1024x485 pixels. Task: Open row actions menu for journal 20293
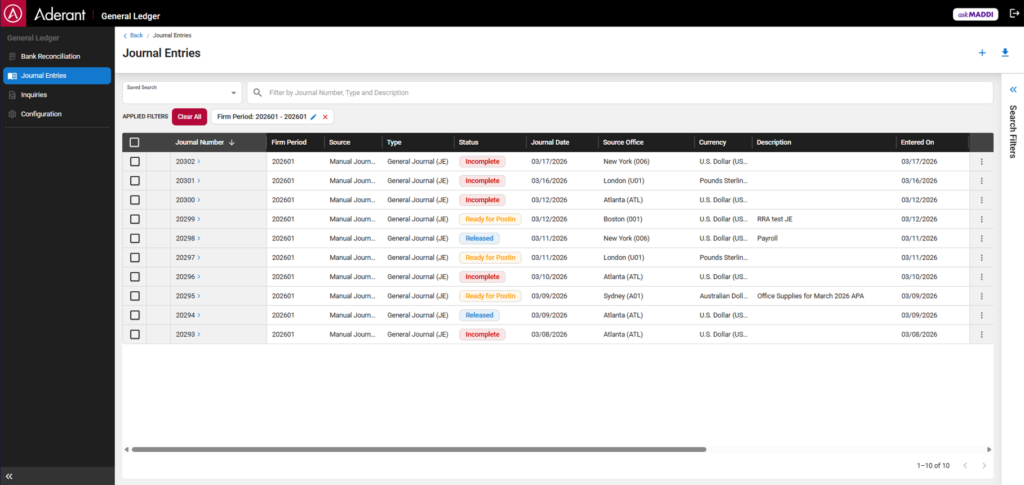[x=981, y=334]
